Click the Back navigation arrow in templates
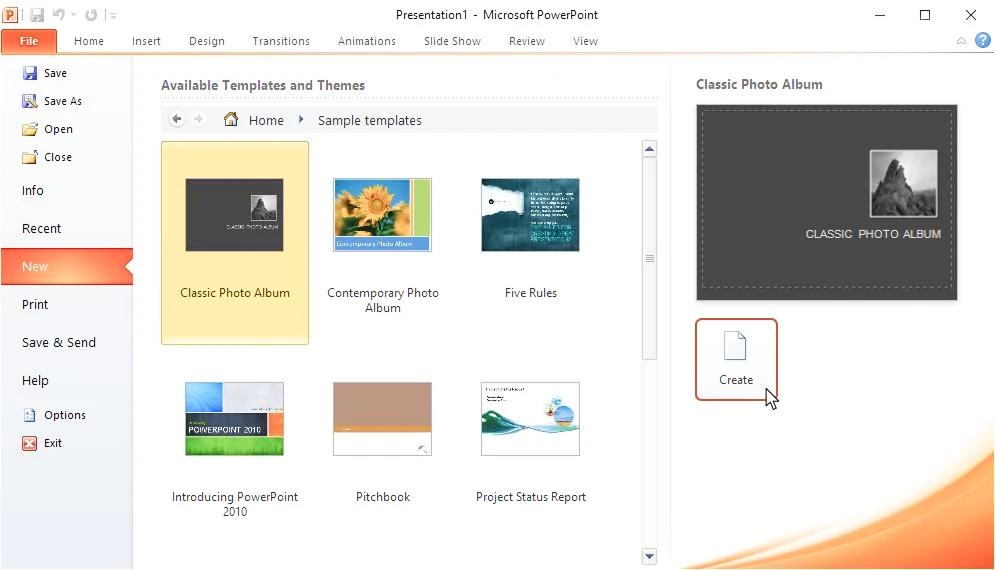Screen dimensions: 995x570 coord(177,119)
